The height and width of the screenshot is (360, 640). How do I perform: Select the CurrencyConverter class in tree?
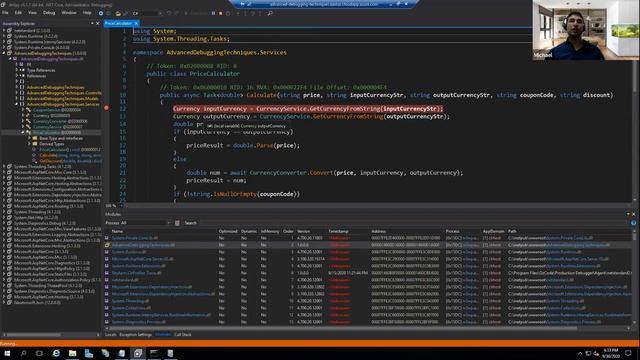click(x=60, y=121)
